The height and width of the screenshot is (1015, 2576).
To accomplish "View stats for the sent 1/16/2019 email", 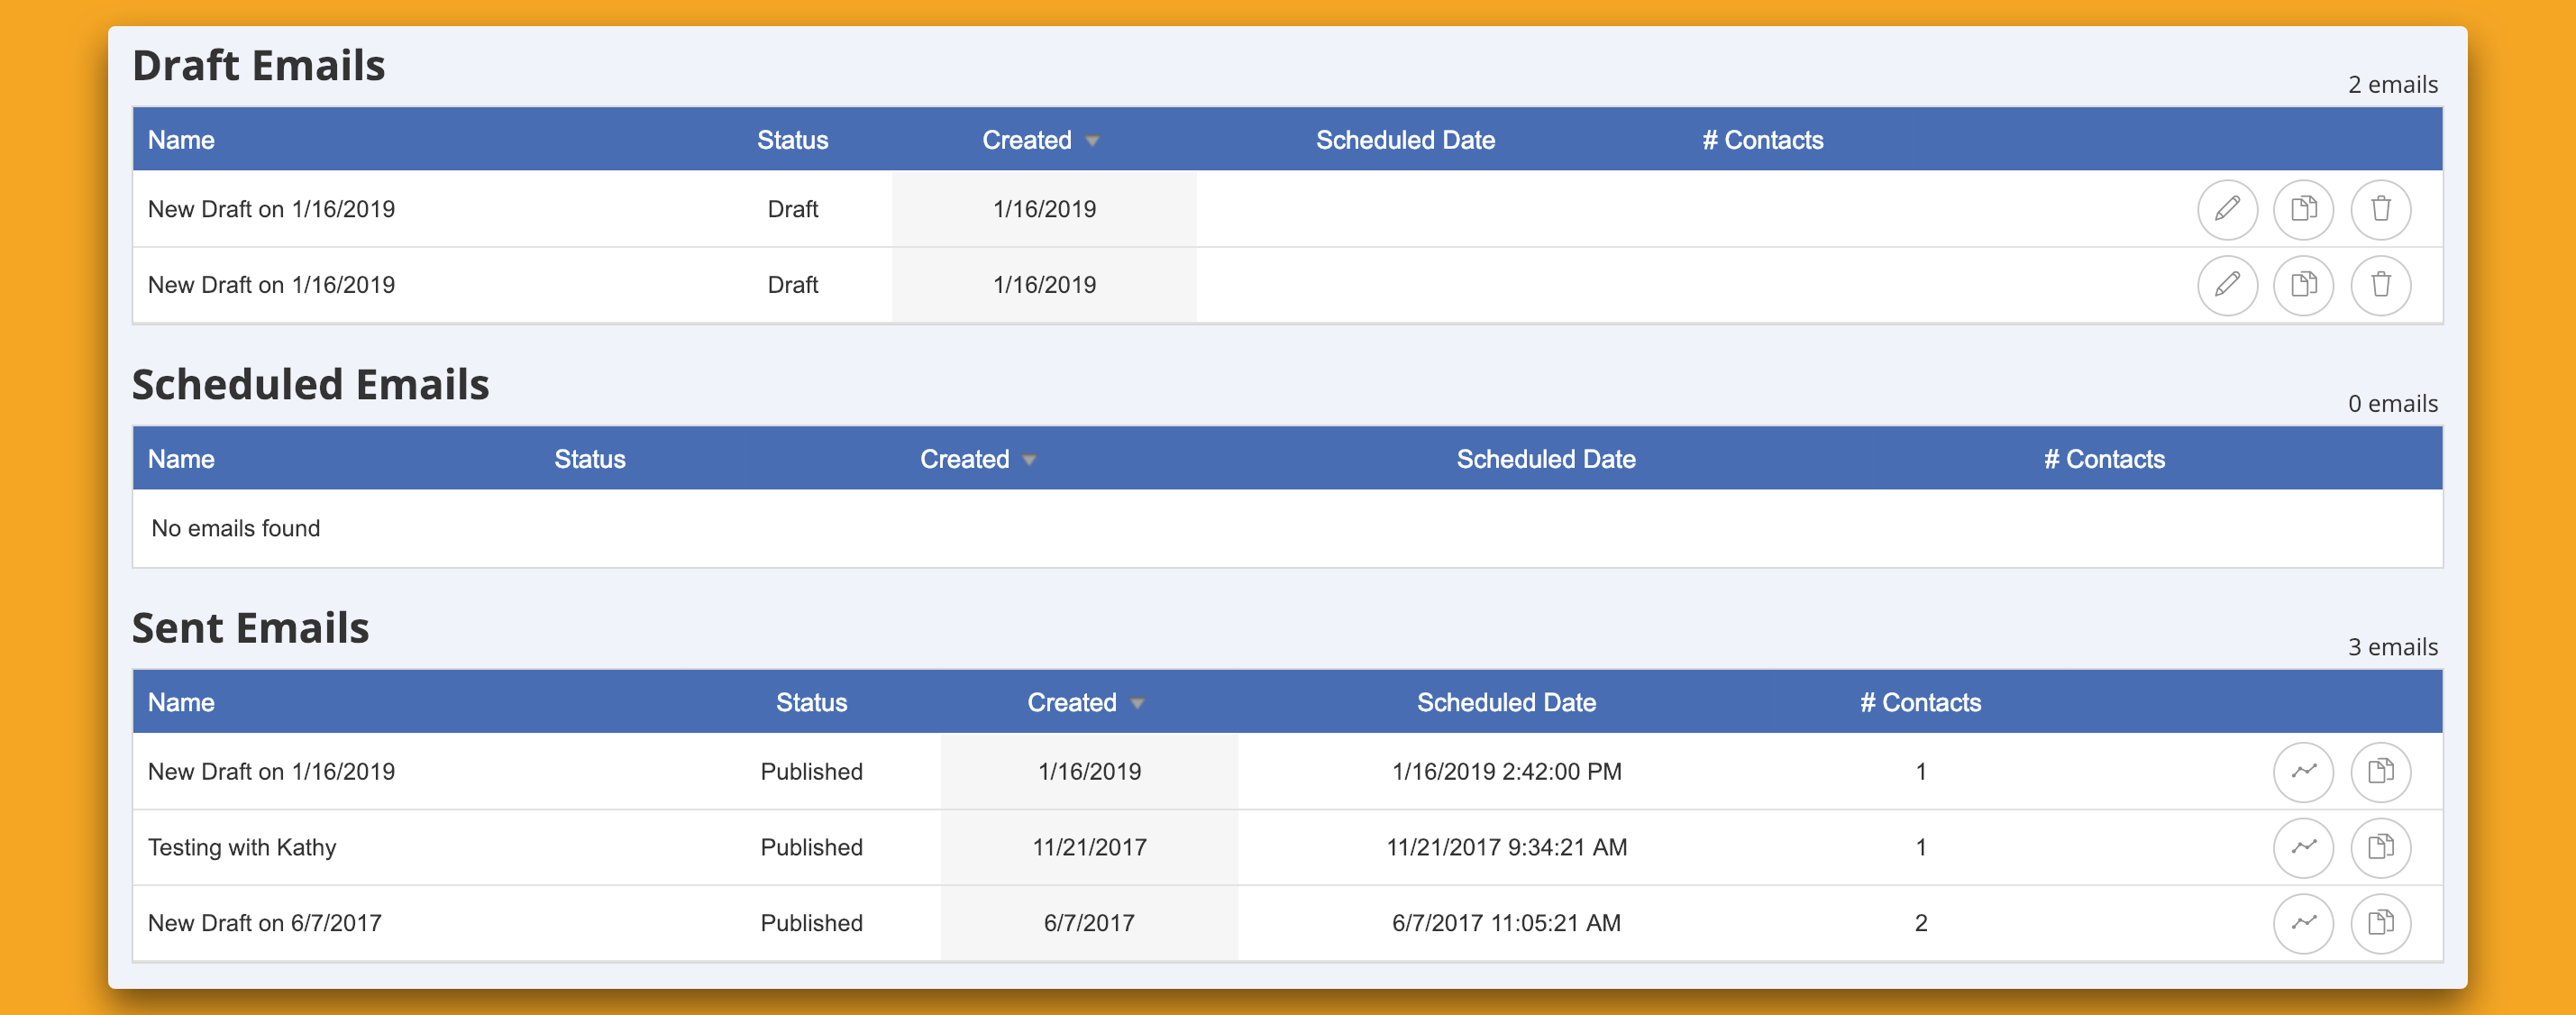I will [x=2303, y=771].
